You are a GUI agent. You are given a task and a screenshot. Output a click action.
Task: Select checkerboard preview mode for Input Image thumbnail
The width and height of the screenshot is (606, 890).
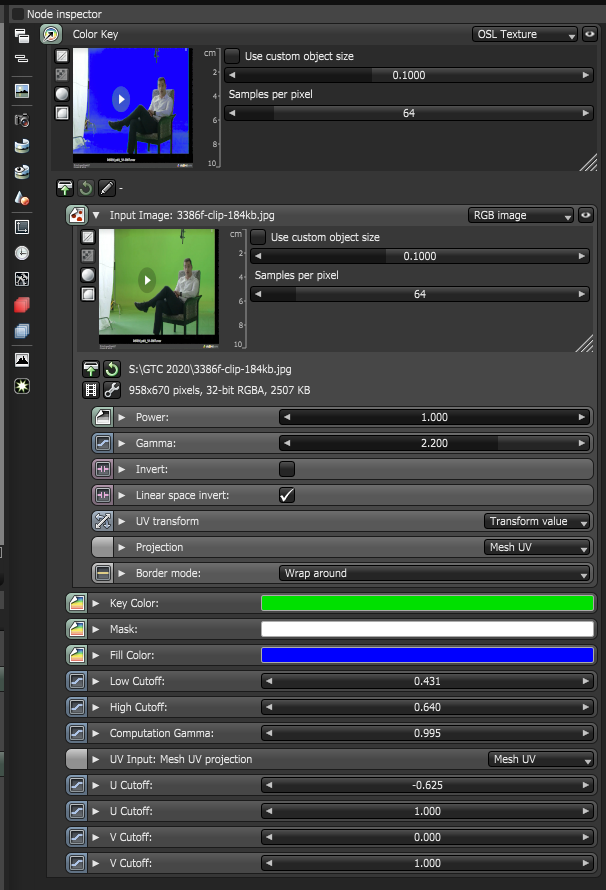tap(88, 255)
